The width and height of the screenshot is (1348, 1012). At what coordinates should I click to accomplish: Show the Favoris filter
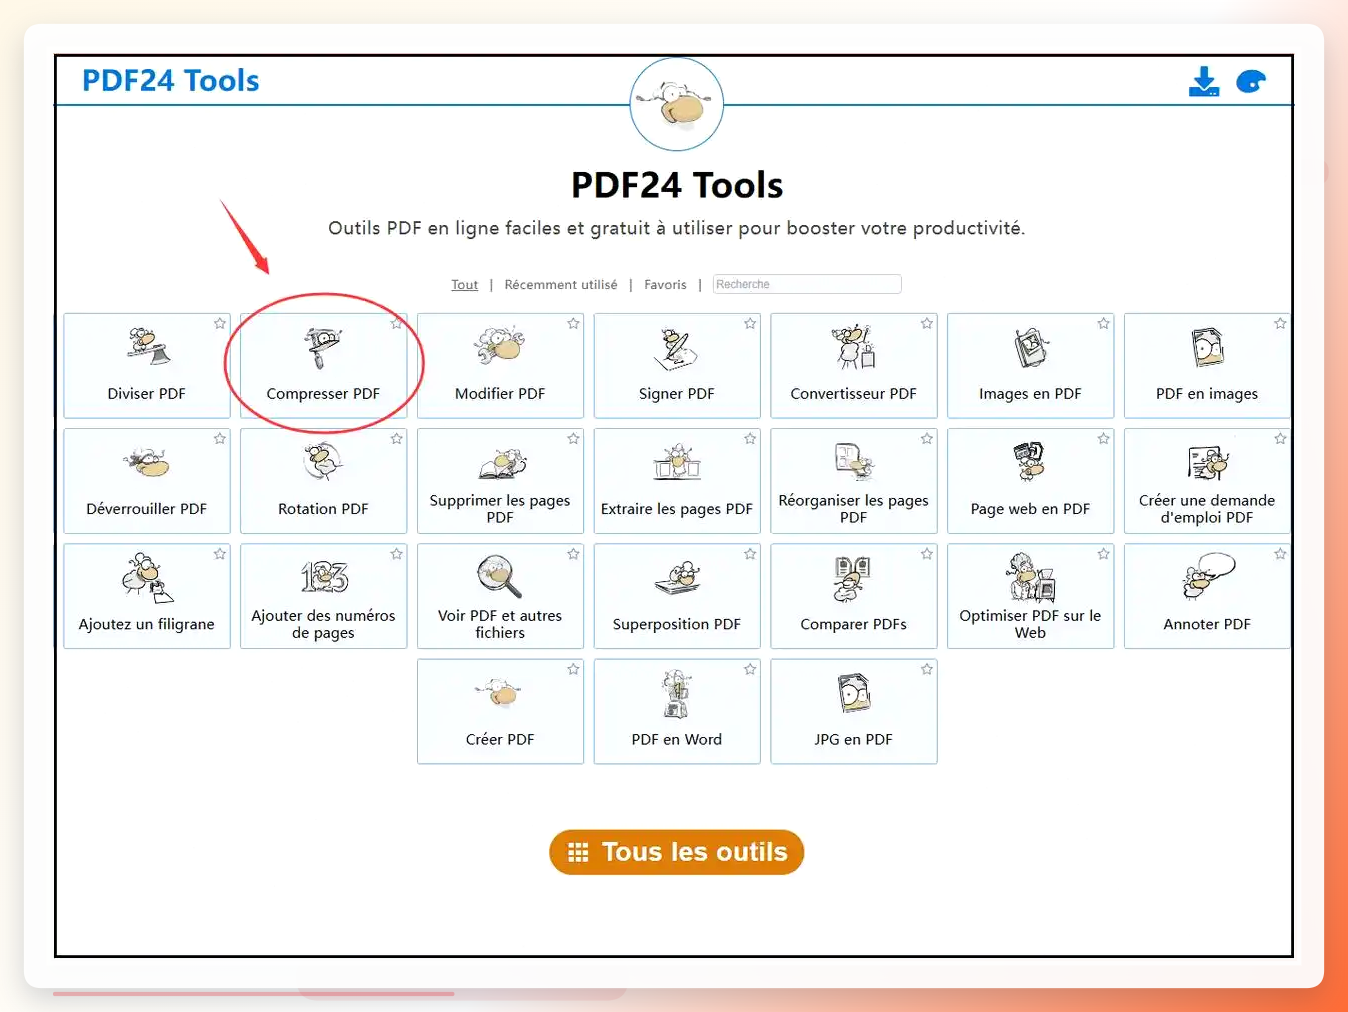click(665, 285)
